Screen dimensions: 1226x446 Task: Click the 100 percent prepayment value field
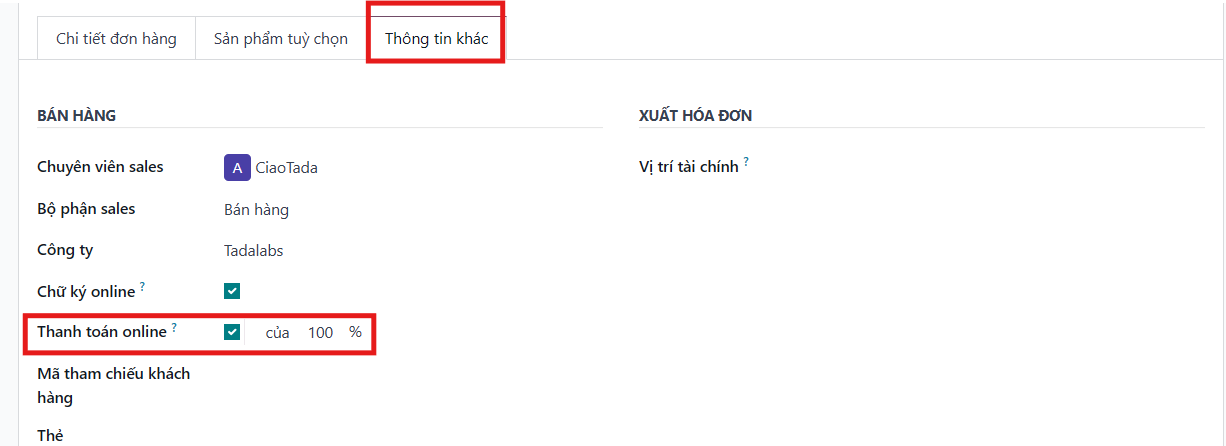click(x=320, y=332)
